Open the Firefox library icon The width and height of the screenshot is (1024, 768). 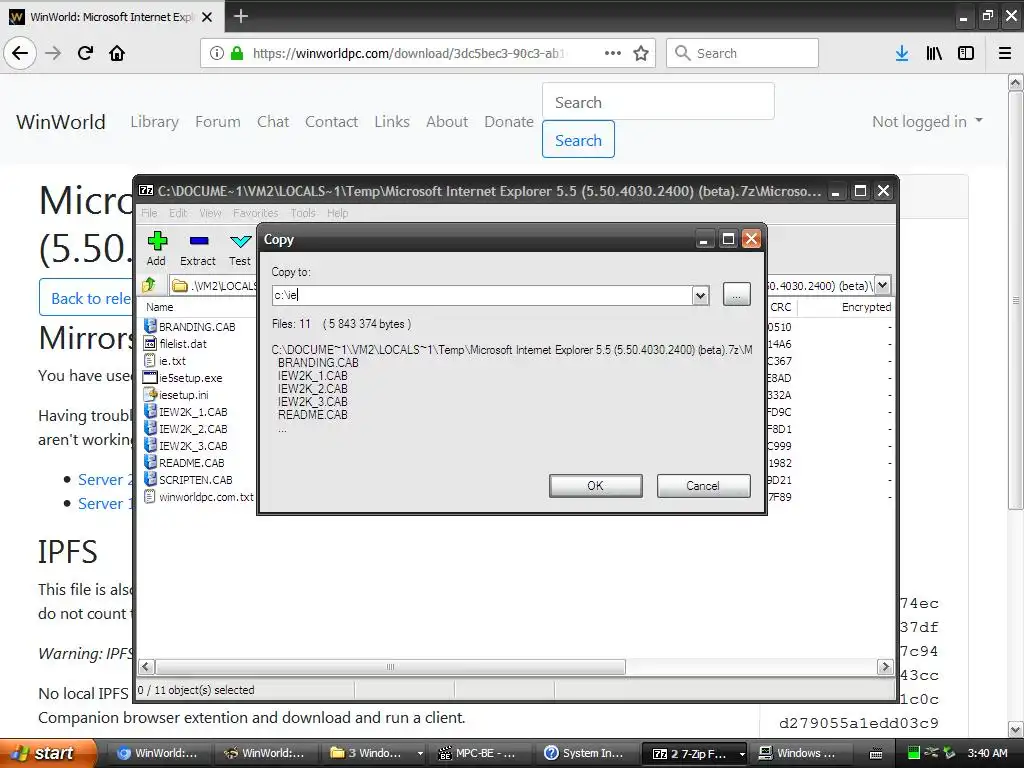pos(934,53)
